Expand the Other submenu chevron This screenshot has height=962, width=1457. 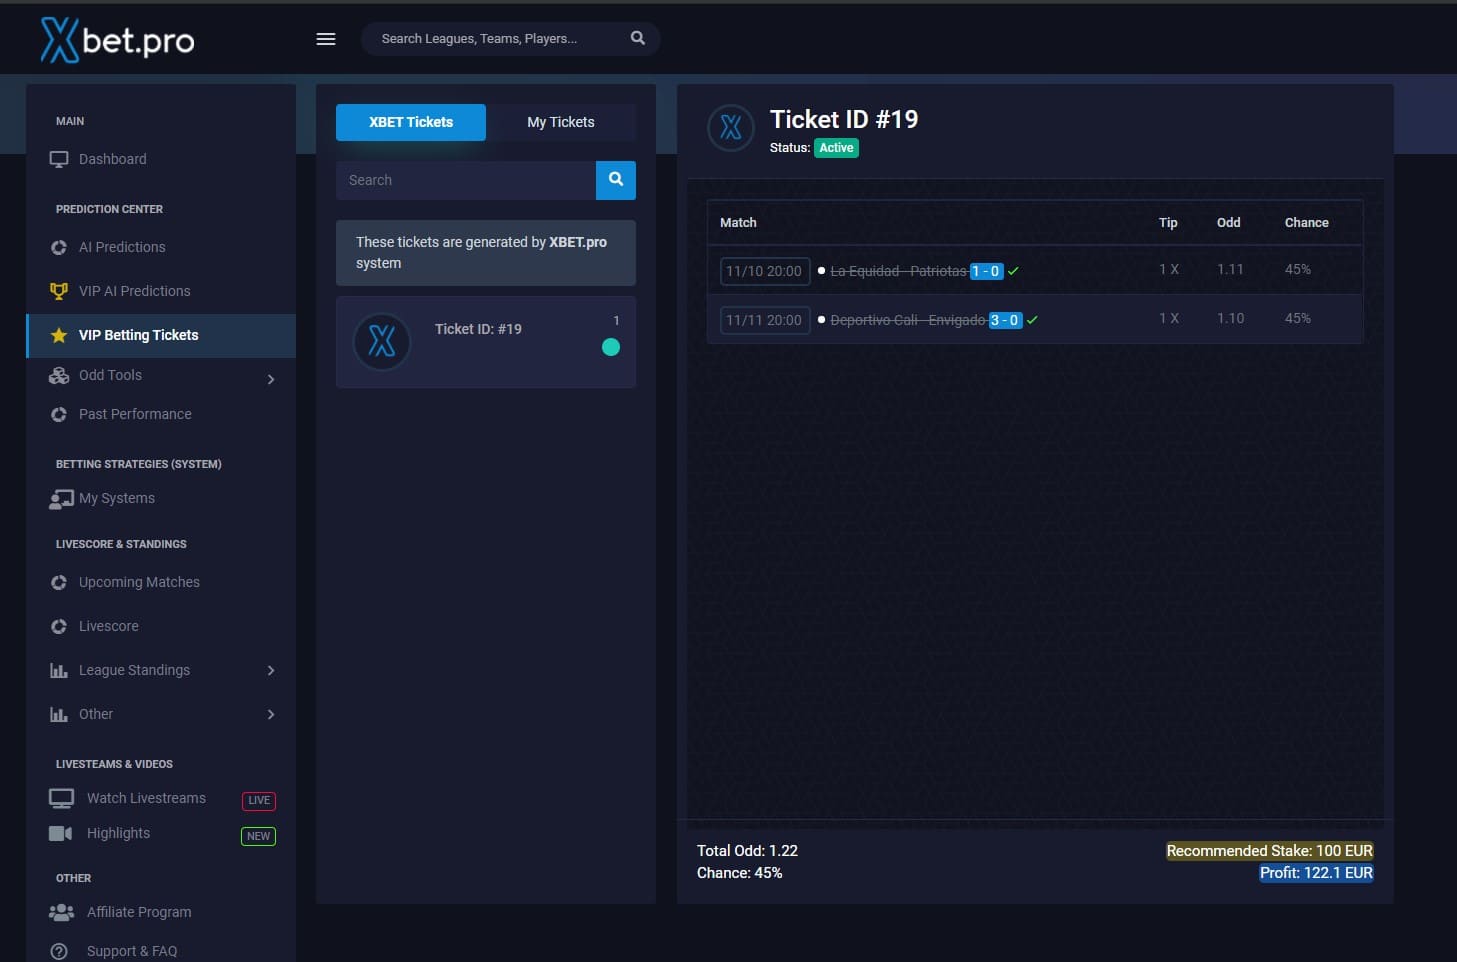tap(271, 714)
